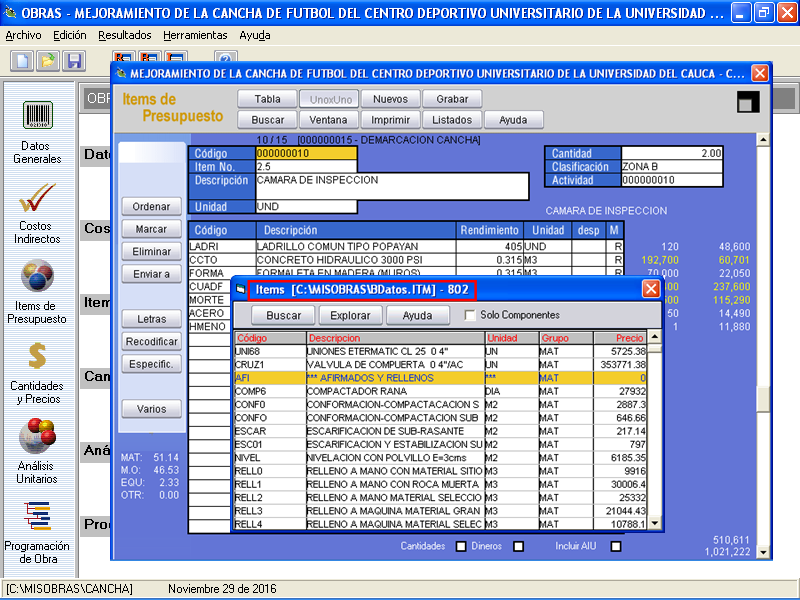
Task: Click the Ventana button
Action: pyautogui.click(x=329, y=120)
